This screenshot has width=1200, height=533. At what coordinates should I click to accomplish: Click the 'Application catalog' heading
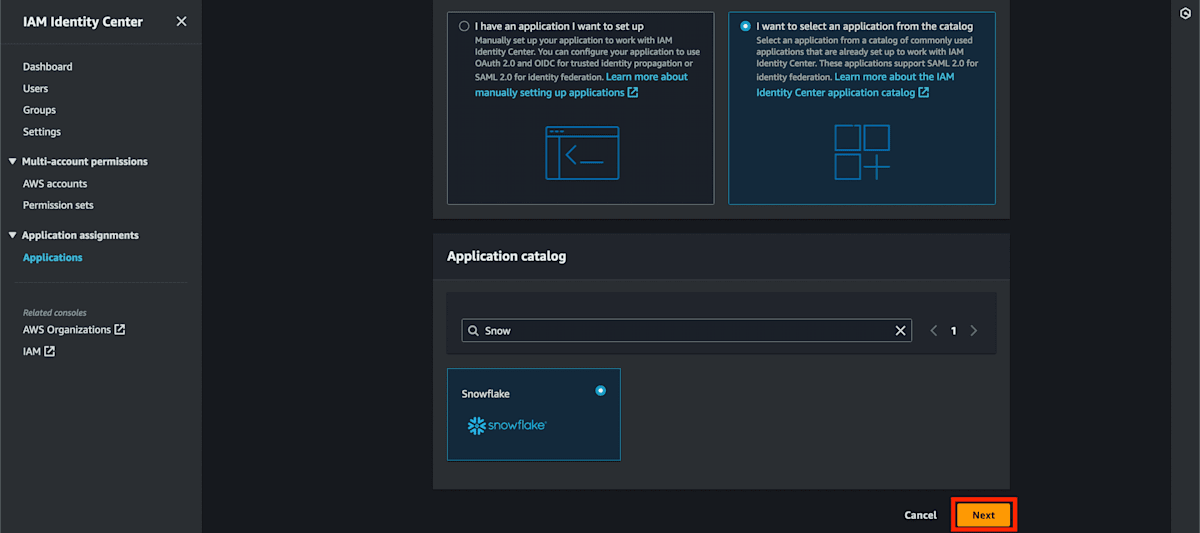click(x=506, y=256)
